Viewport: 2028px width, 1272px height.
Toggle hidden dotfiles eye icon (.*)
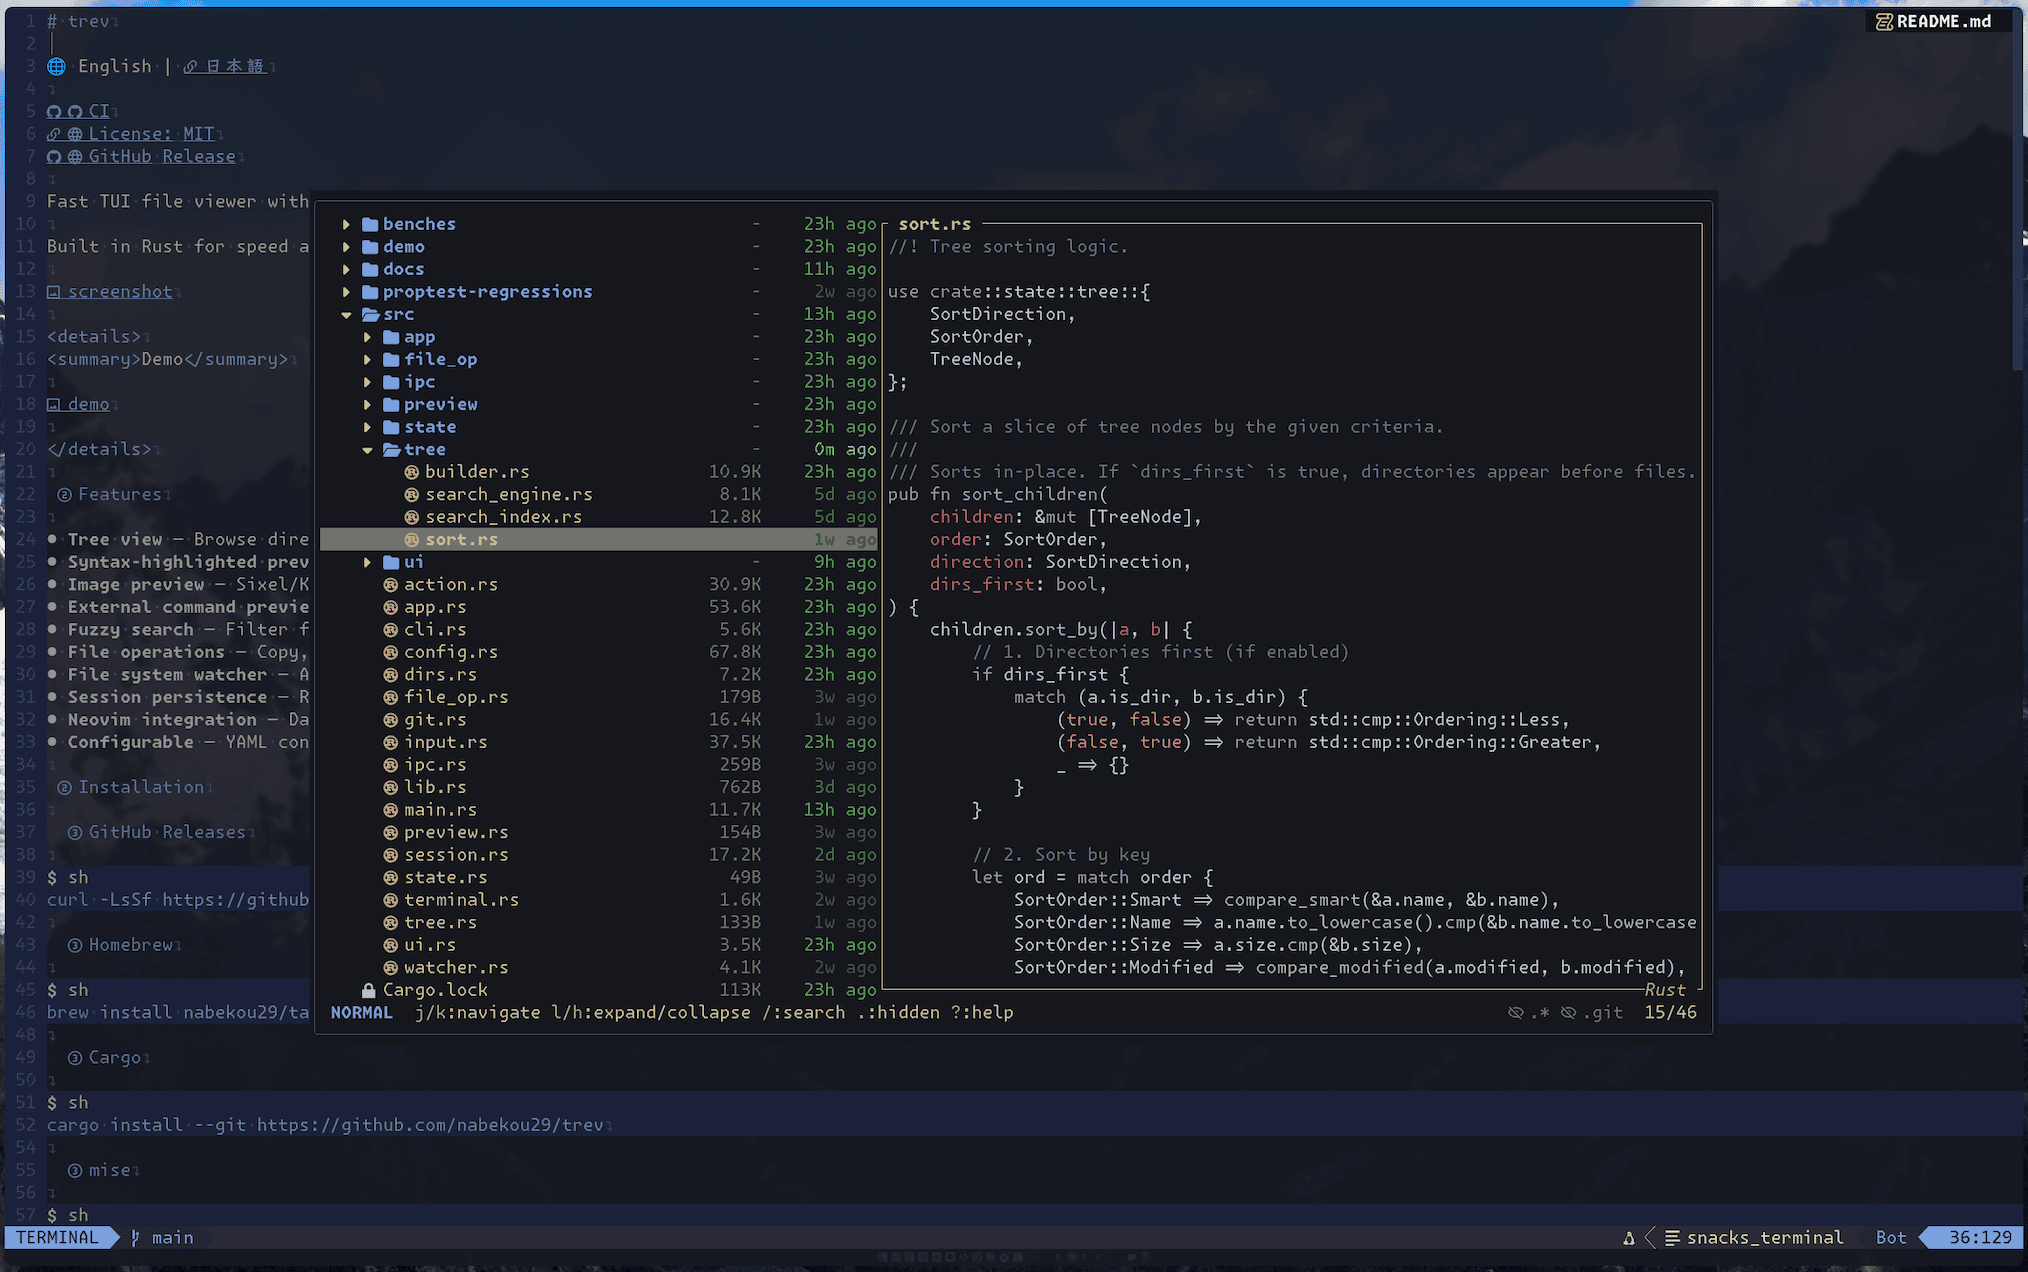1516,1013
